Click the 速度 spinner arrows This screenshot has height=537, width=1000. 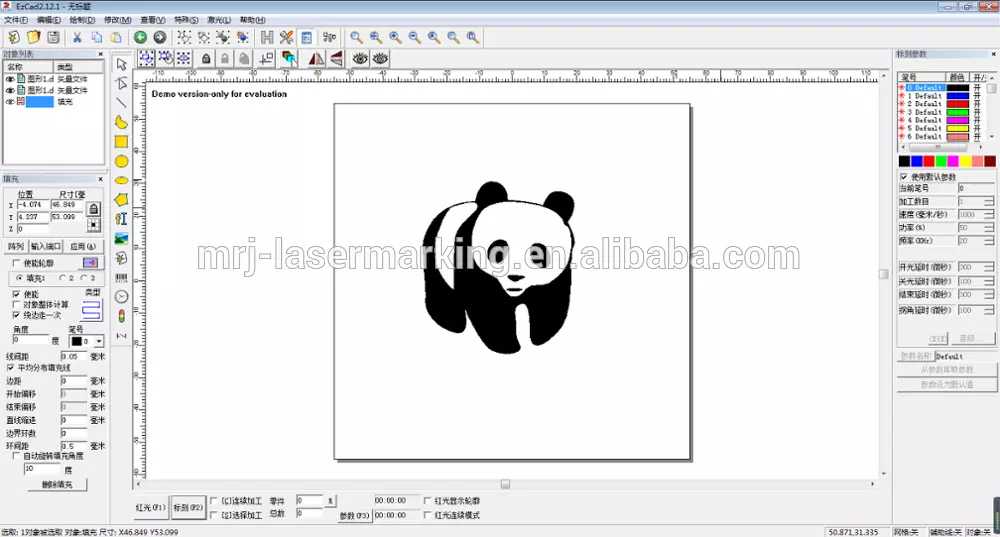(x=988, y=215)
